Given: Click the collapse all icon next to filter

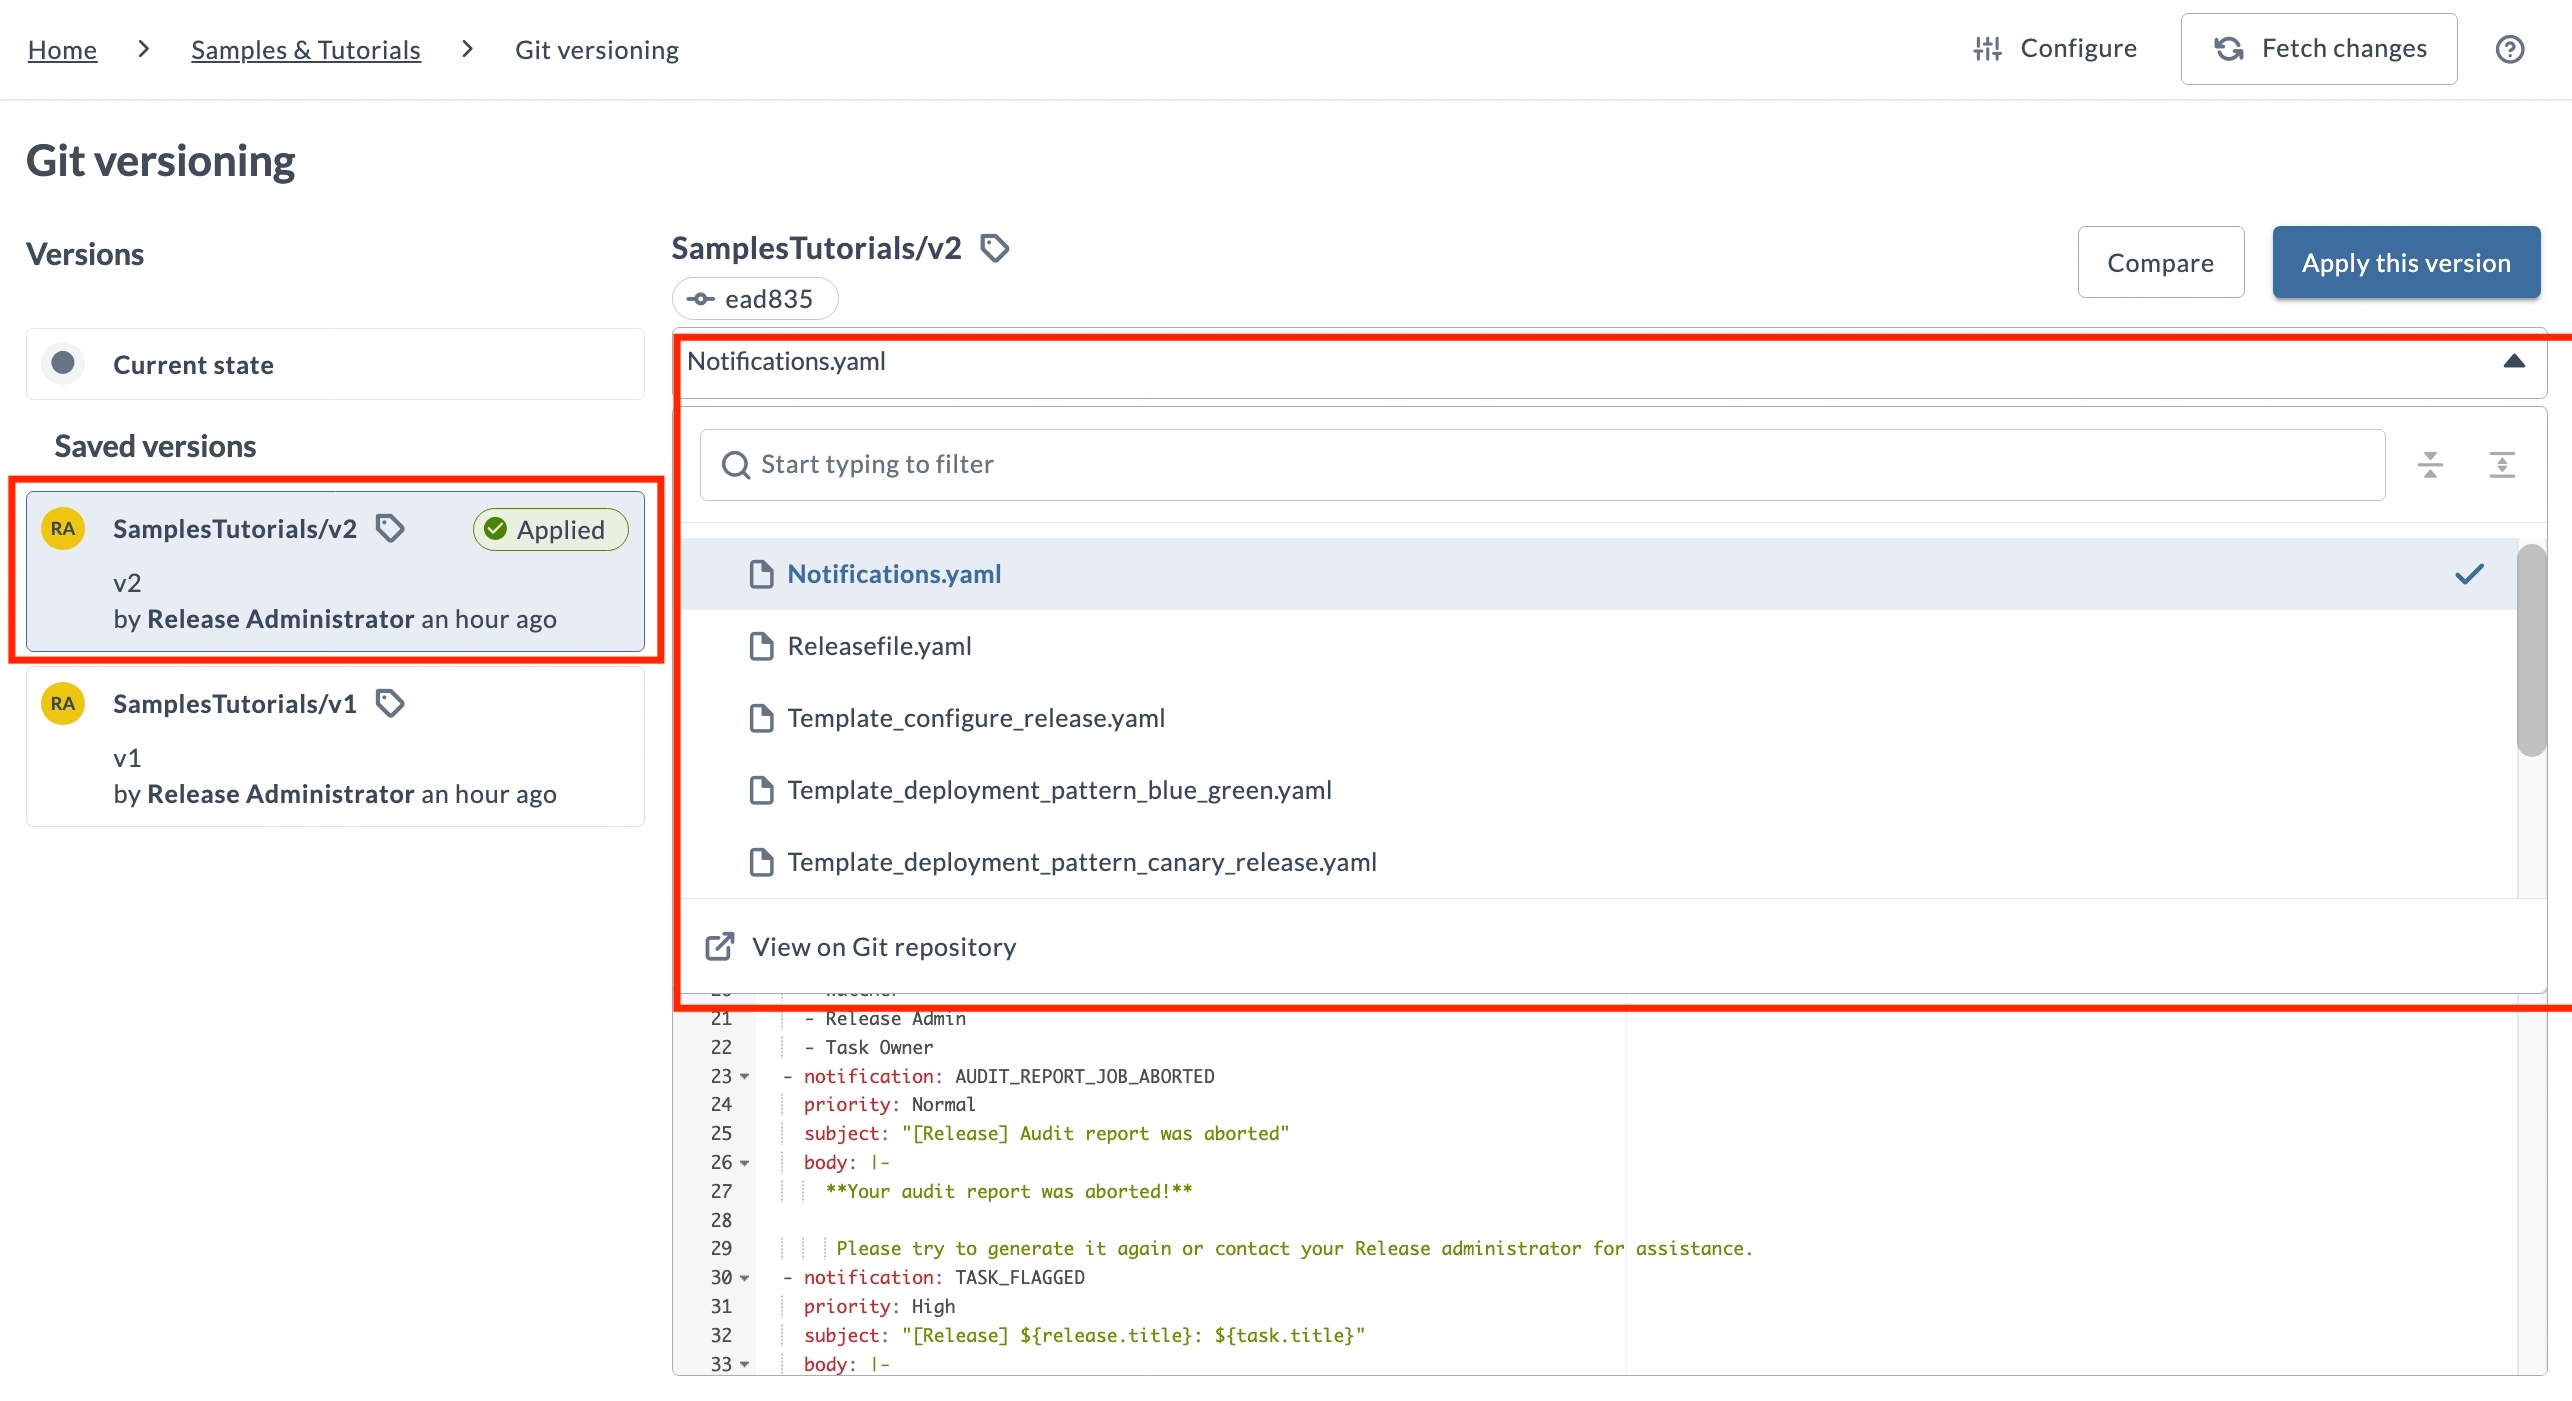Looking at the screenshot, I should click(x=2430, y=464).
